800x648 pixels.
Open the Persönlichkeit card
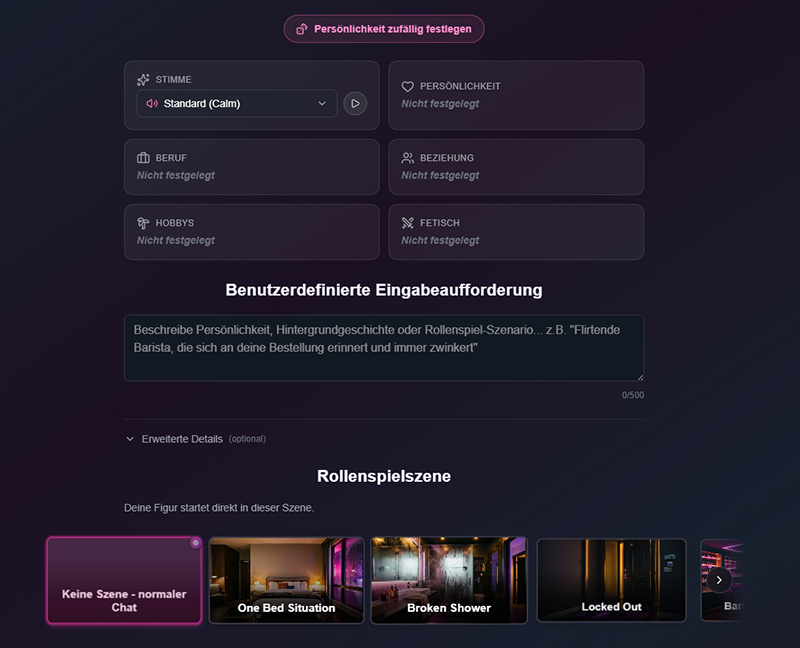(516, 95)
